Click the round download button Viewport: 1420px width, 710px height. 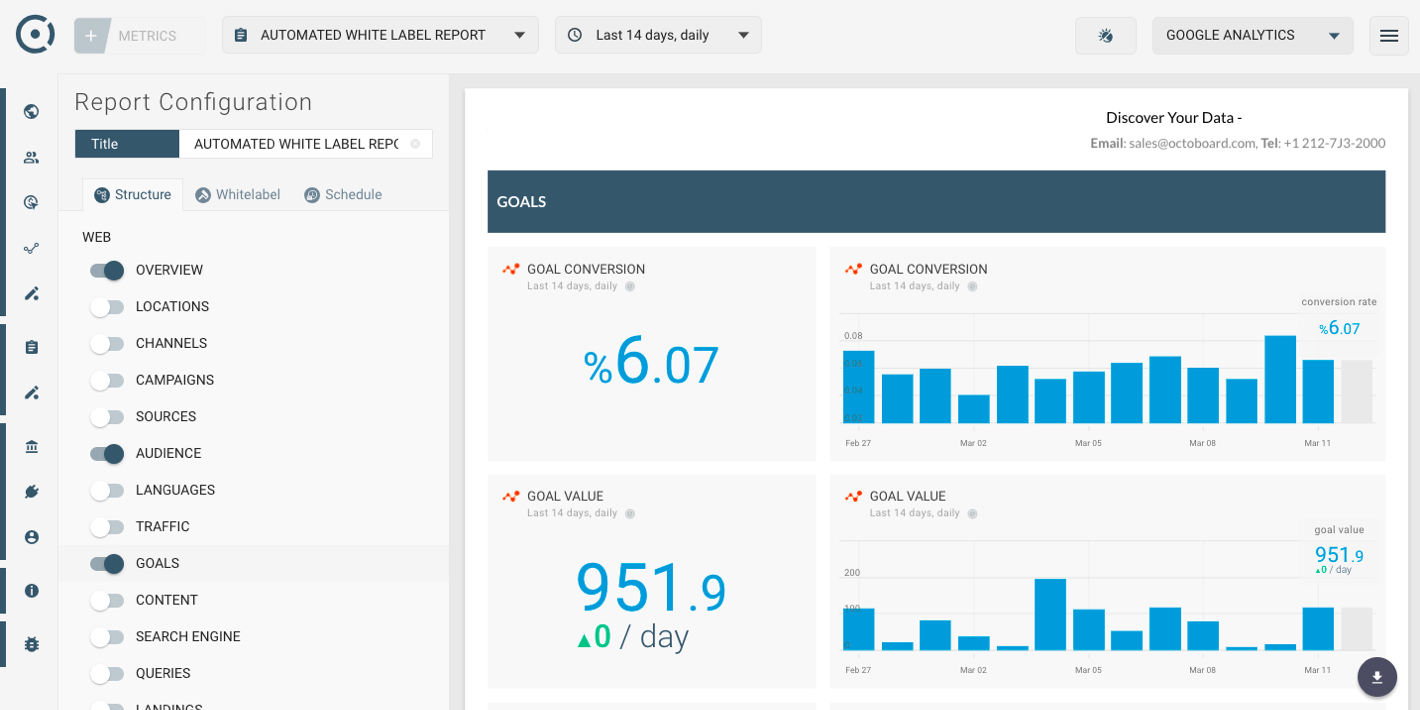tap(1377, 677)
